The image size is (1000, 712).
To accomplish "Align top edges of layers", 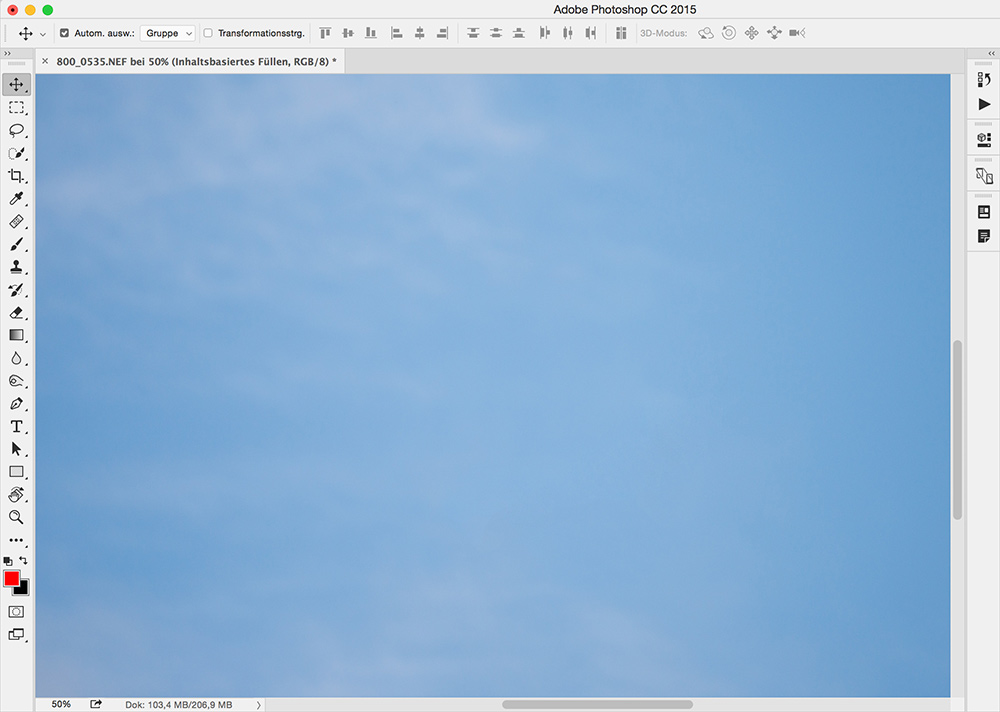I will [325, 33].
